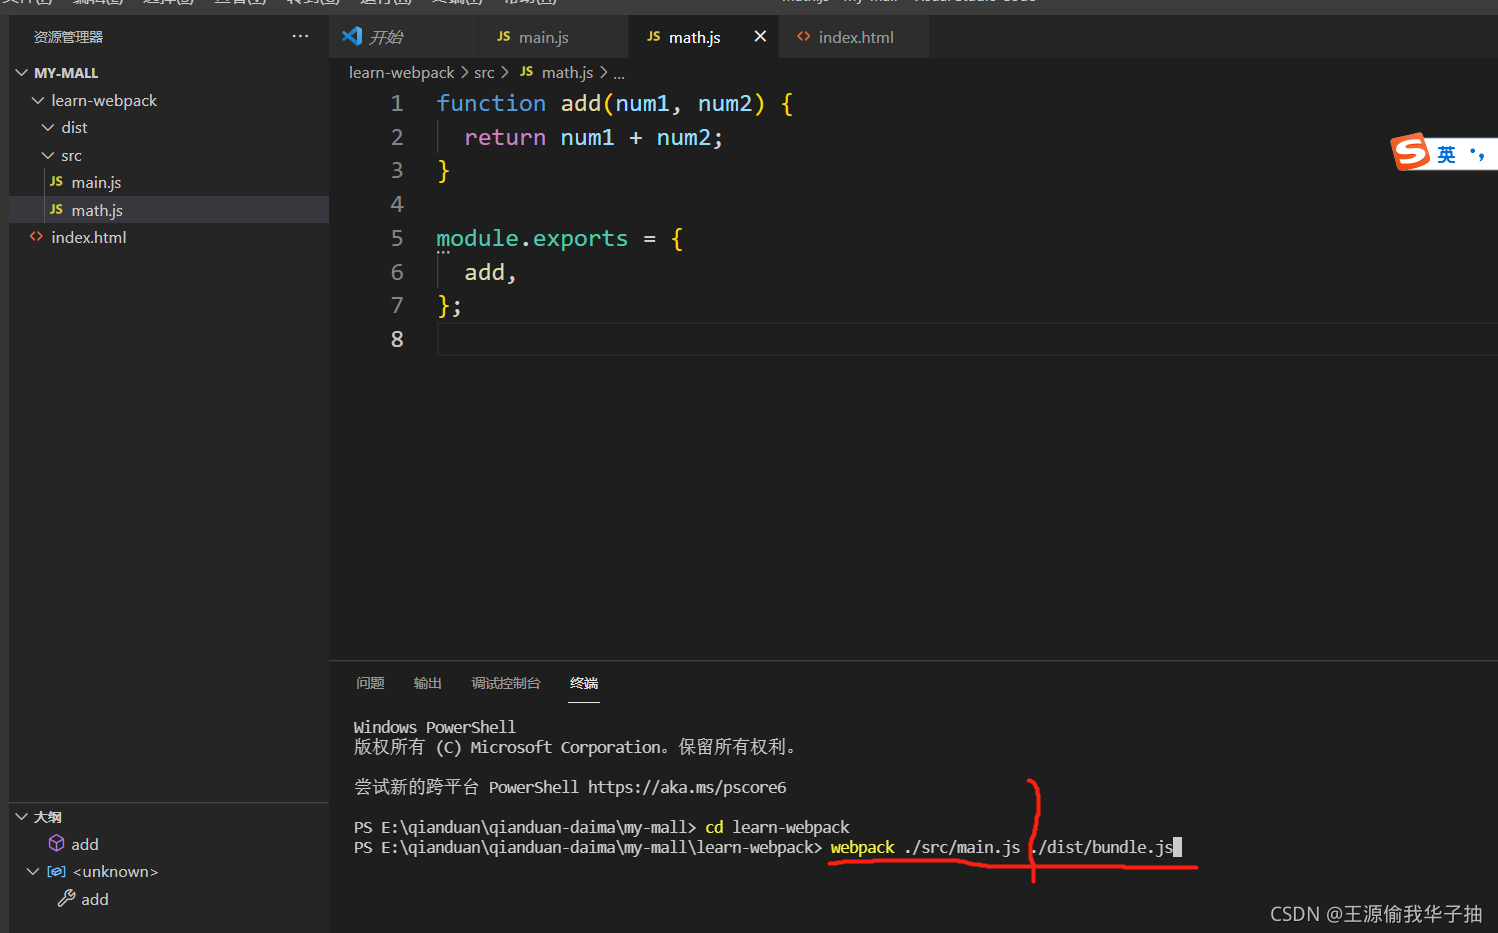Open the Welcome (开始) tab via its VS Code icon
Image resolution: width=1498 pixels, height=933 pixels.
pyautogui.click(x=352, y=36)
